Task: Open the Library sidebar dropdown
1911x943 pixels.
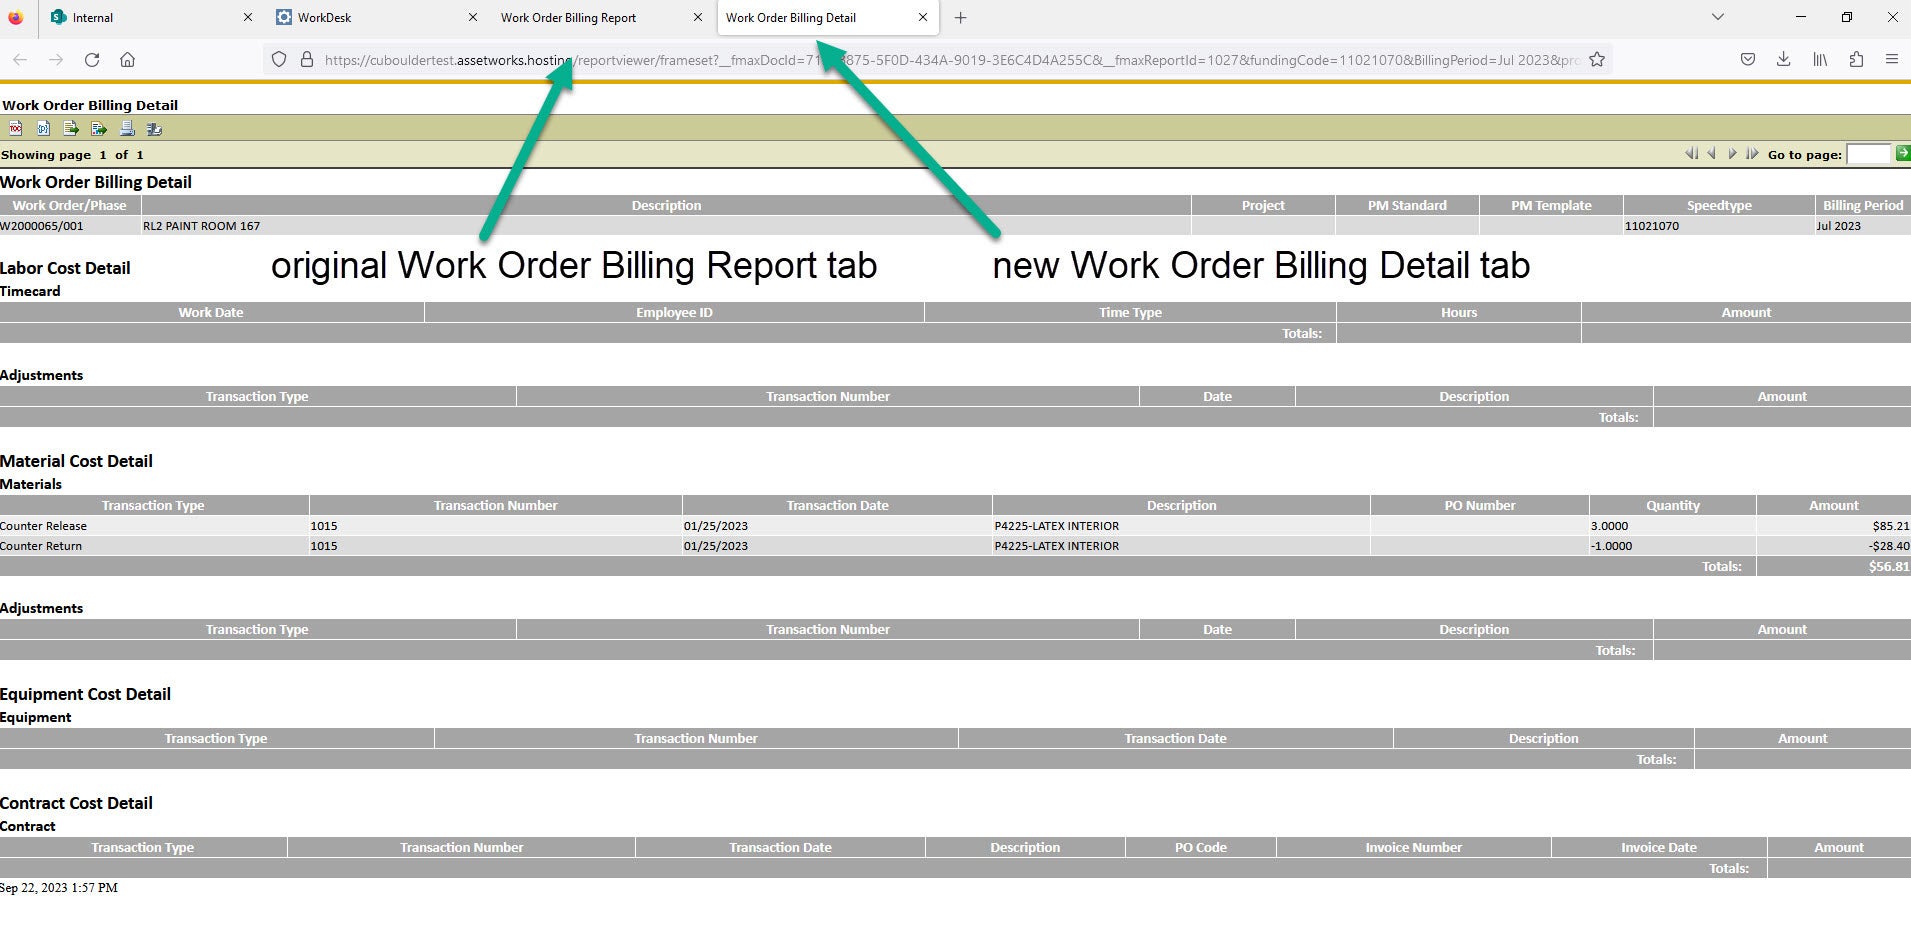Action: 1820,59
